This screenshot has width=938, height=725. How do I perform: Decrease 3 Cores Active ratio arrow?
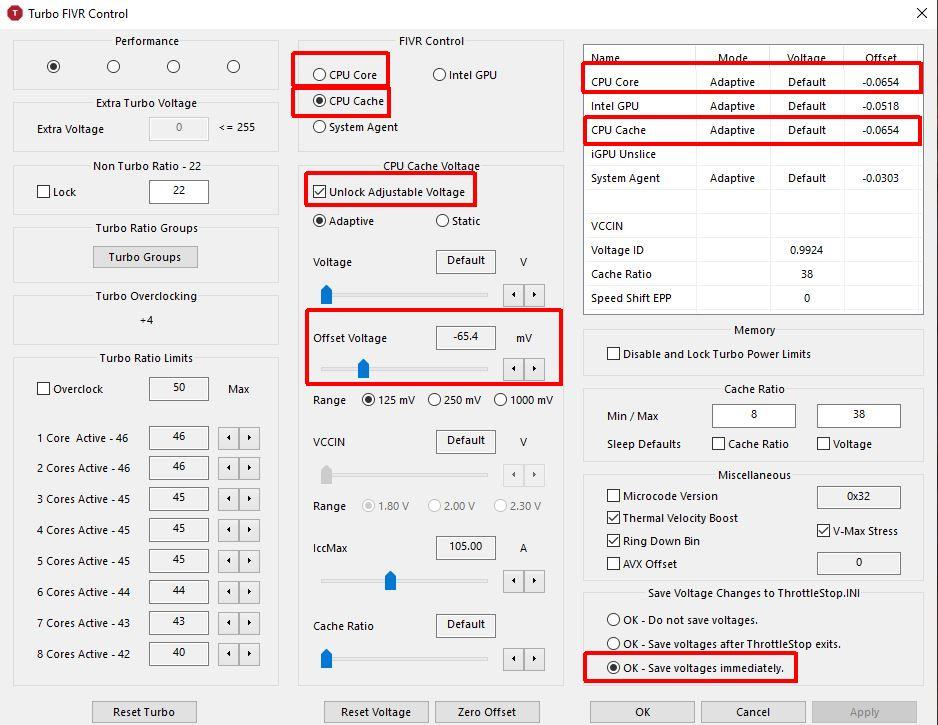229,499
